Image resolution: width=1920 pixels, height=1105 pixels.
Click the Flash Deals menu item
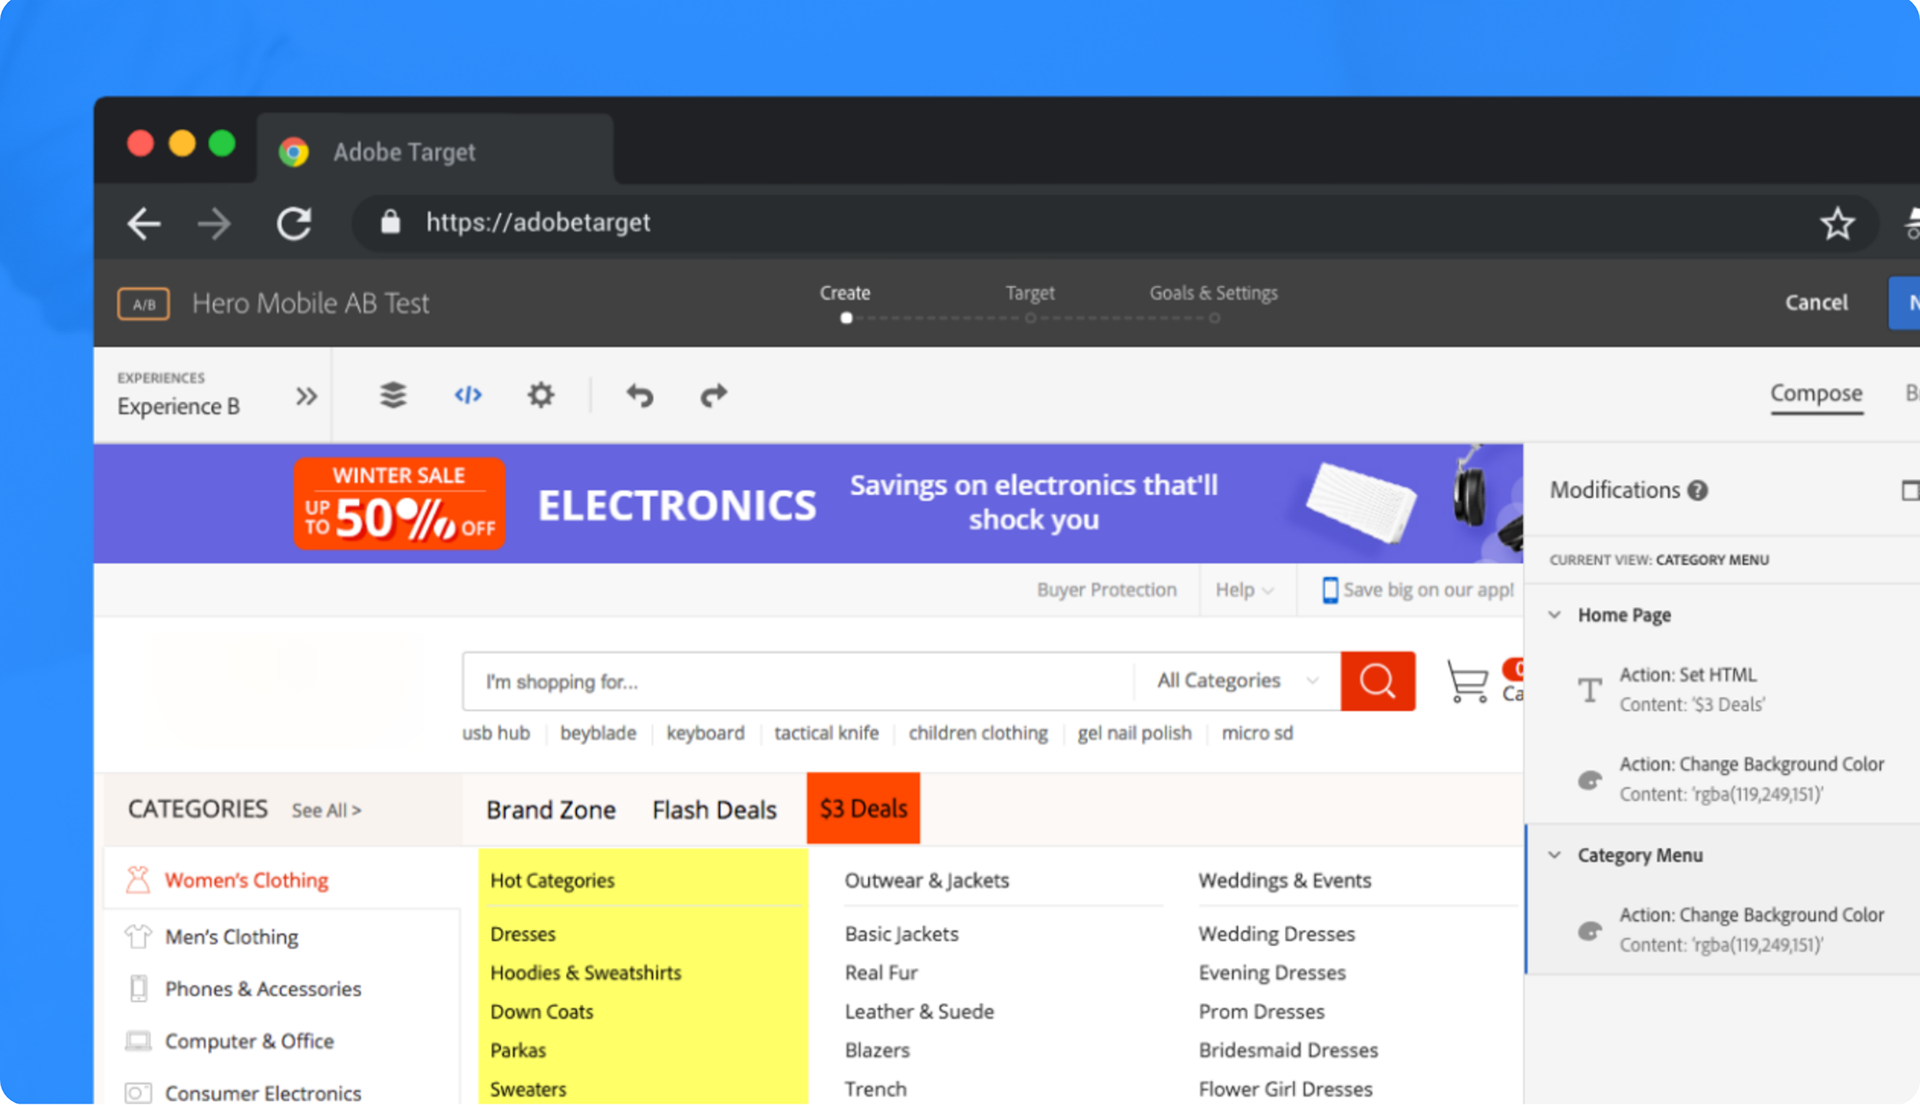(714, 810)
